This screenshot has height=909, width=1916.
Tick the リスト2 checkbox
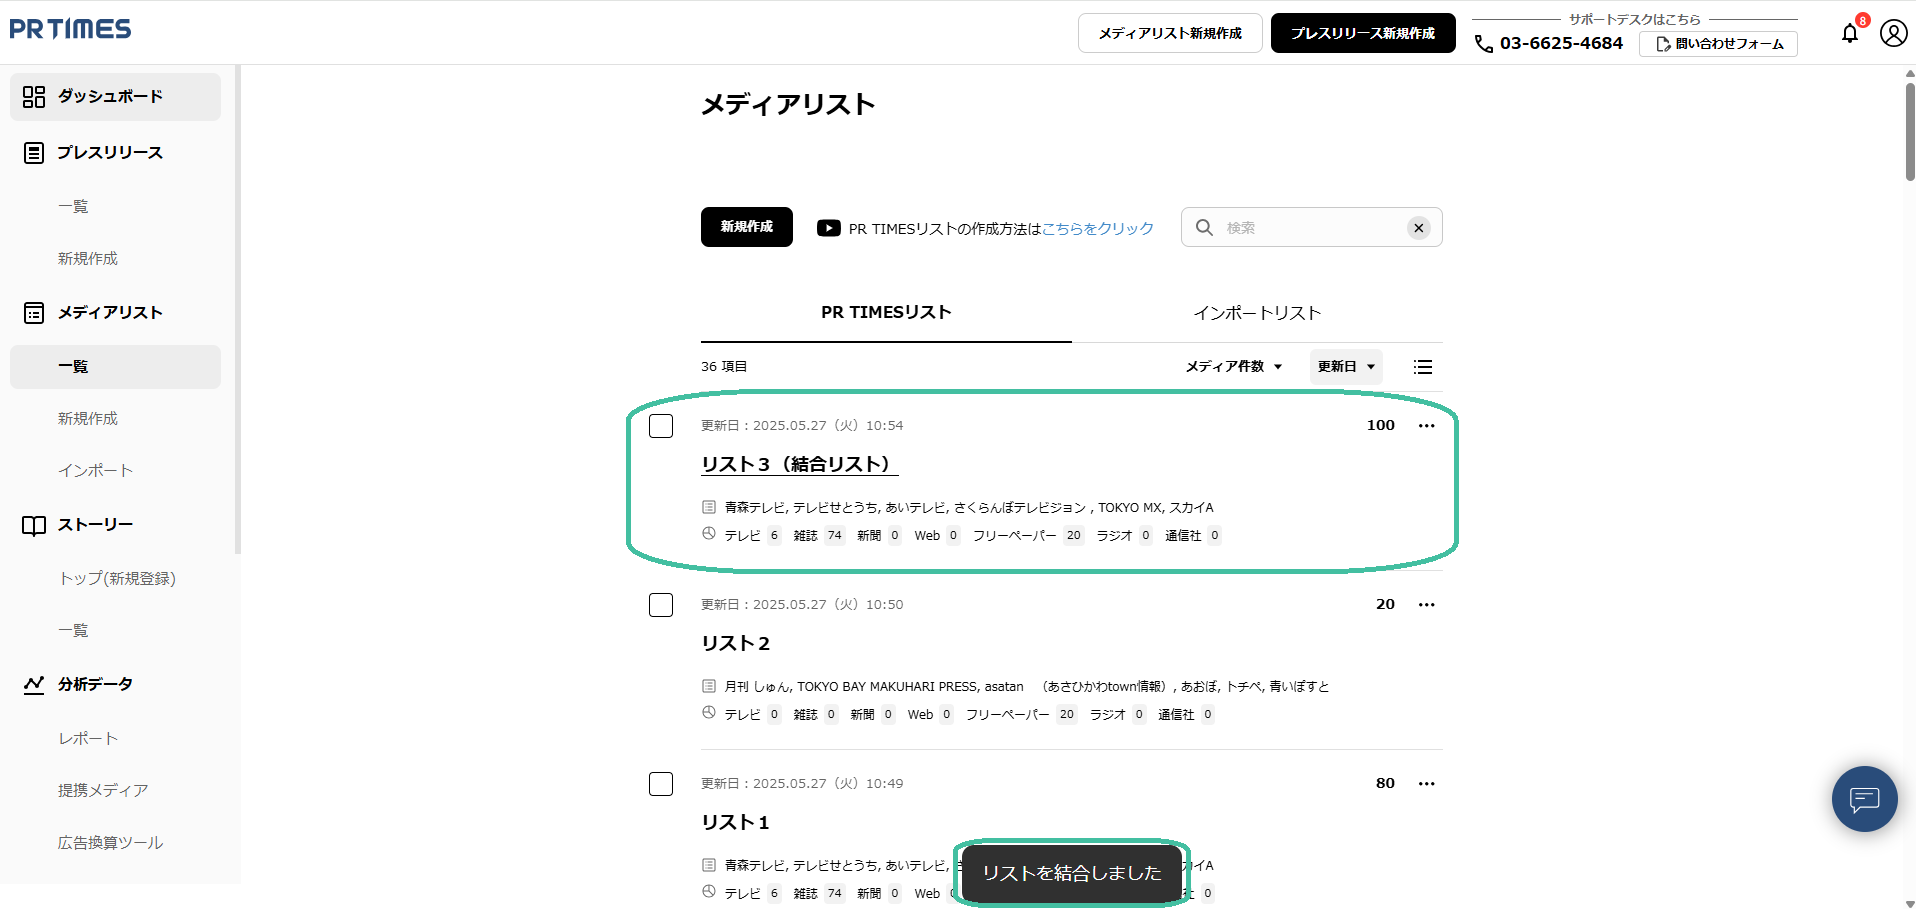pos(661,605)
